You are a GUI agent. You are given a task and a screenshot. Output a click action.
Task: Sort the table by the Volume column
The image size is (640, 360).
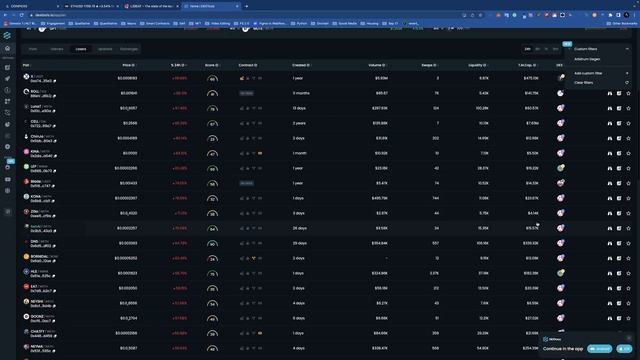(377, 65)
